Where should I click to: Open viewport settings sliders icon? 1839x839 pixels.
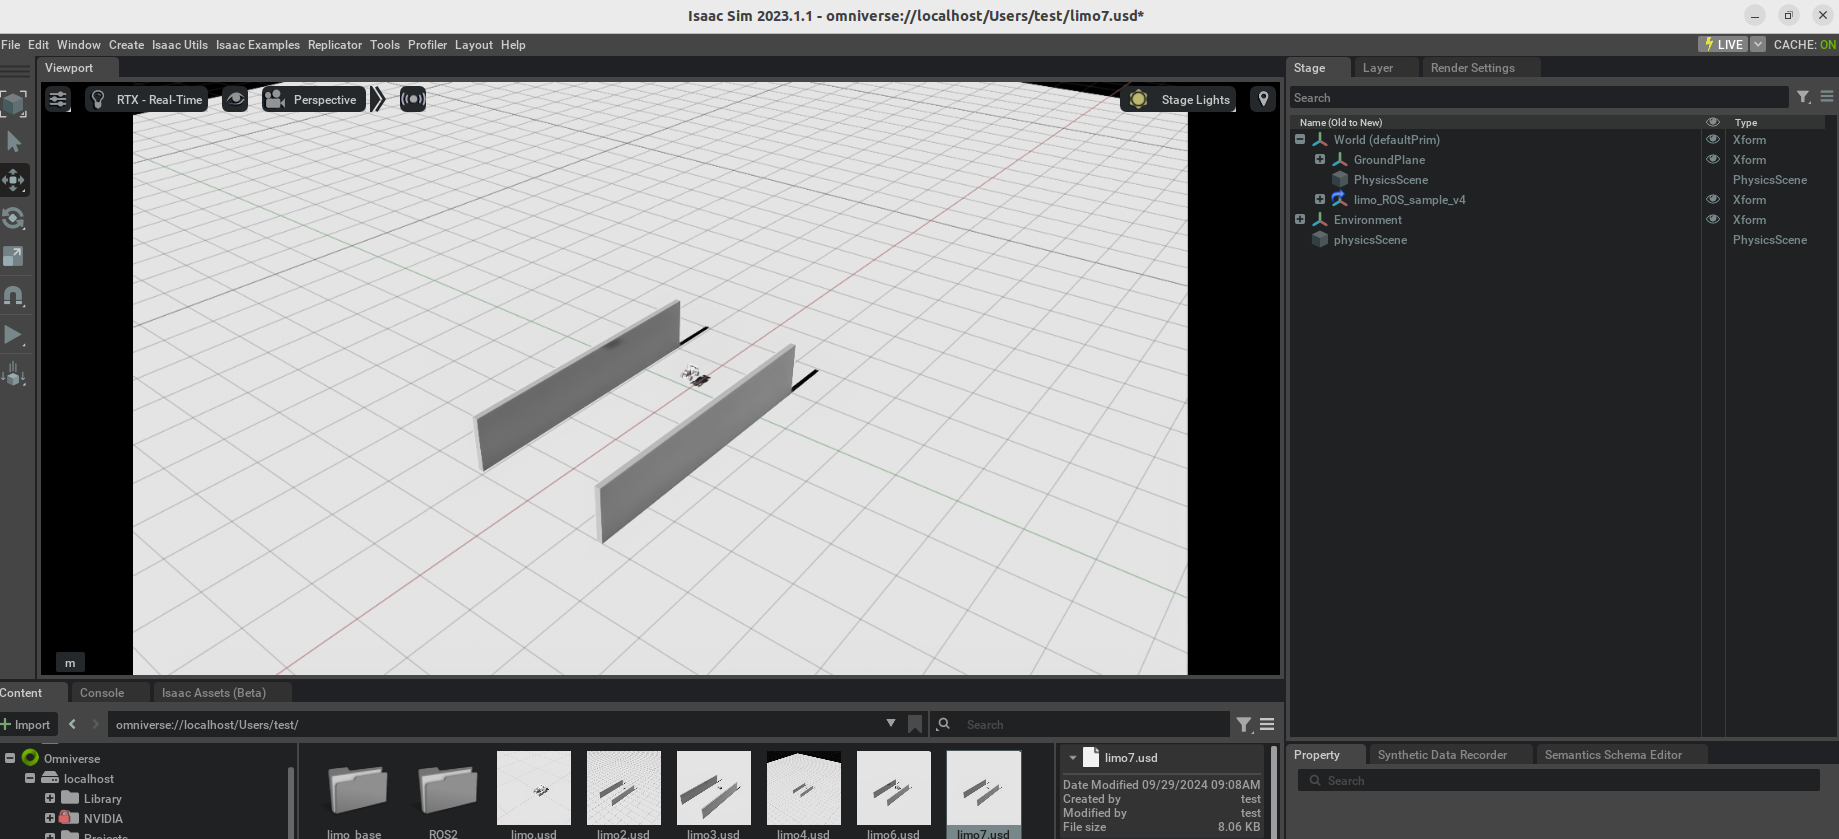(x=58, y=99)
